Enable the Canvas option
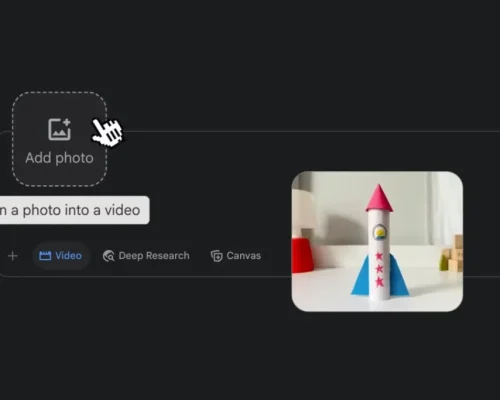Screen dimensions: 500x400 236,256
